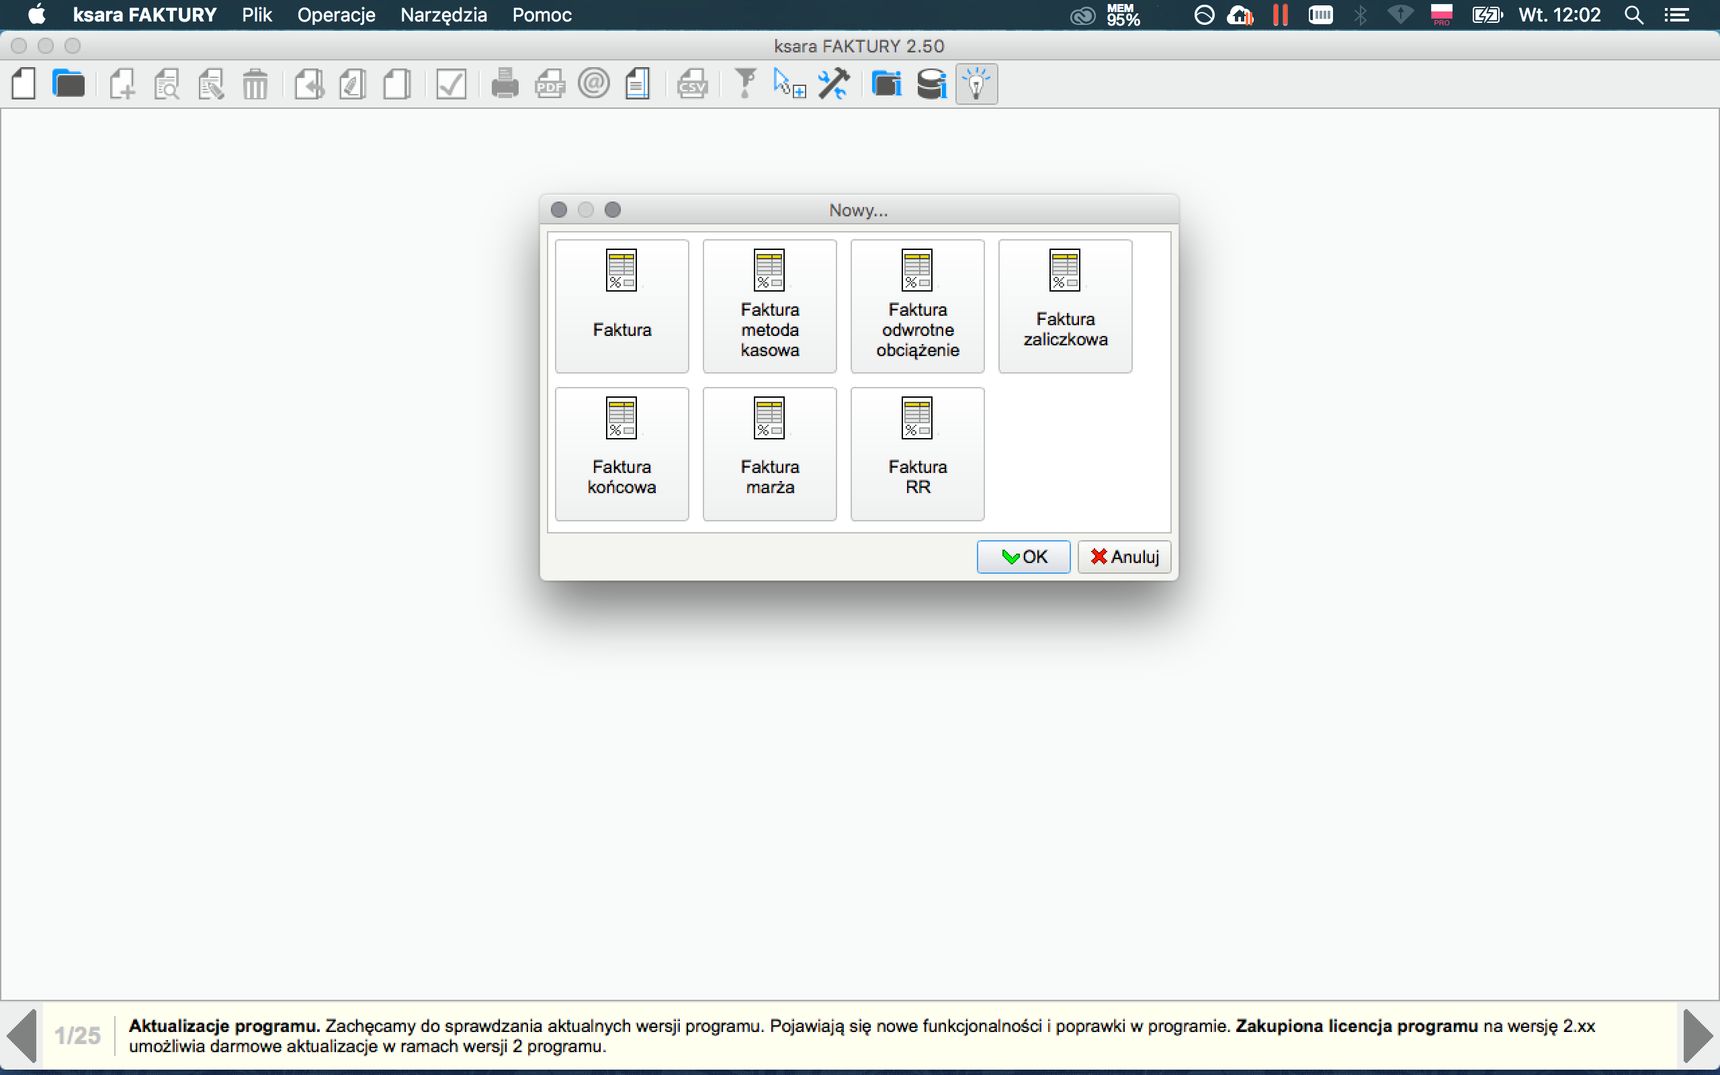The width and height of the screenshot is (1720, 1075).
Task: Select Faktura odwrotne obciążenie type
Action: click(918, 306)
